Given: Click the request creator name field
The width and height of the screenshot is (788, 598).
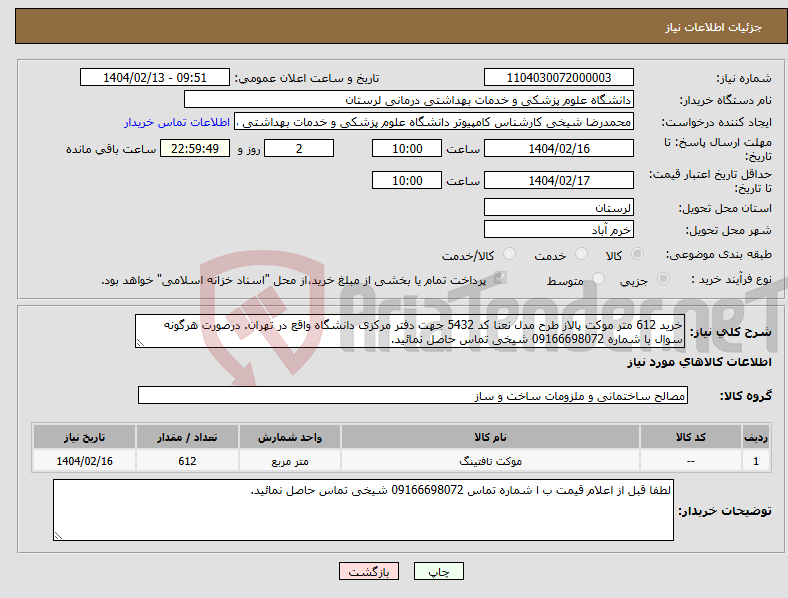Looking at the screenshot, I should [x=434, y=122].
